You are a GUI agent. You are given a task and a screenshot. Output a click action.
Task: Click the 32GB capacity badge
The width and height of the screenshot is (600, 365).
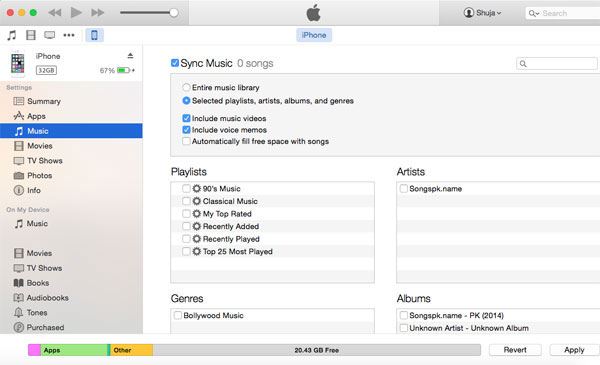point(46,70)
